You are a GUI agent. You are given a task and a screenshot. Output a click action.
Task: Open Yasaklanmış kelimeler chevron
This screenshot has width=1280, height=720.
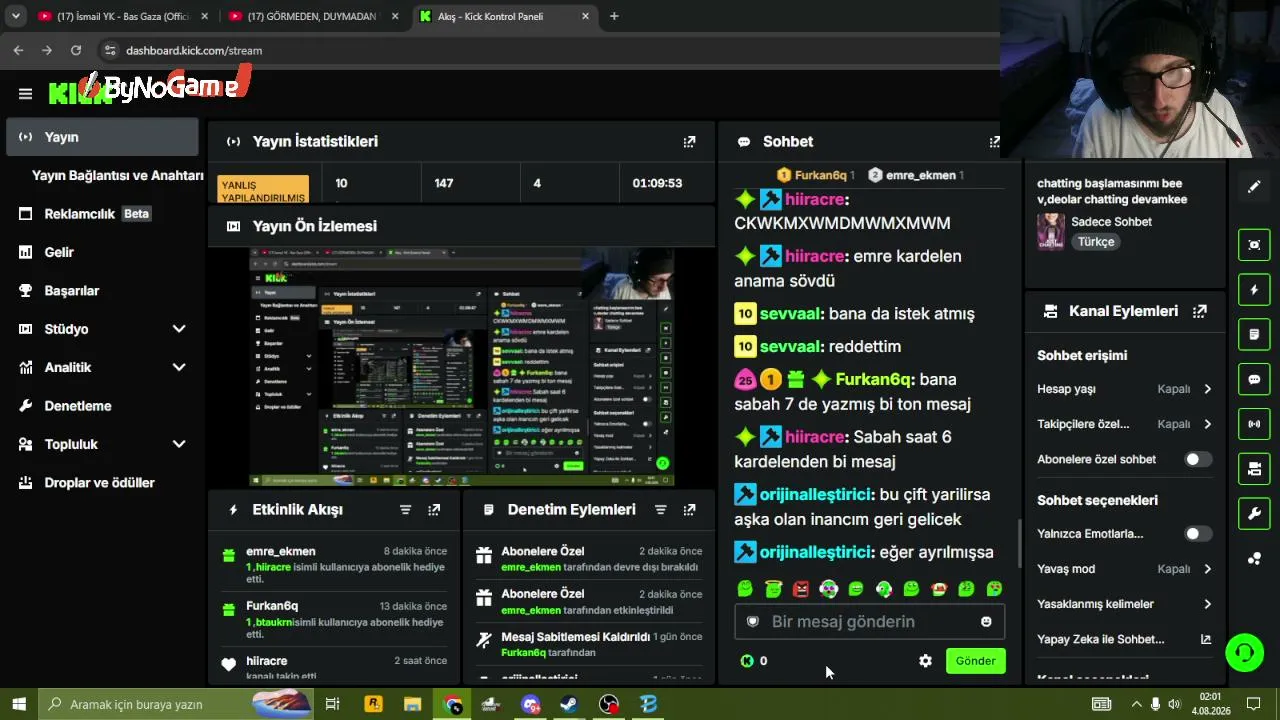click(x=1207, y=604)
